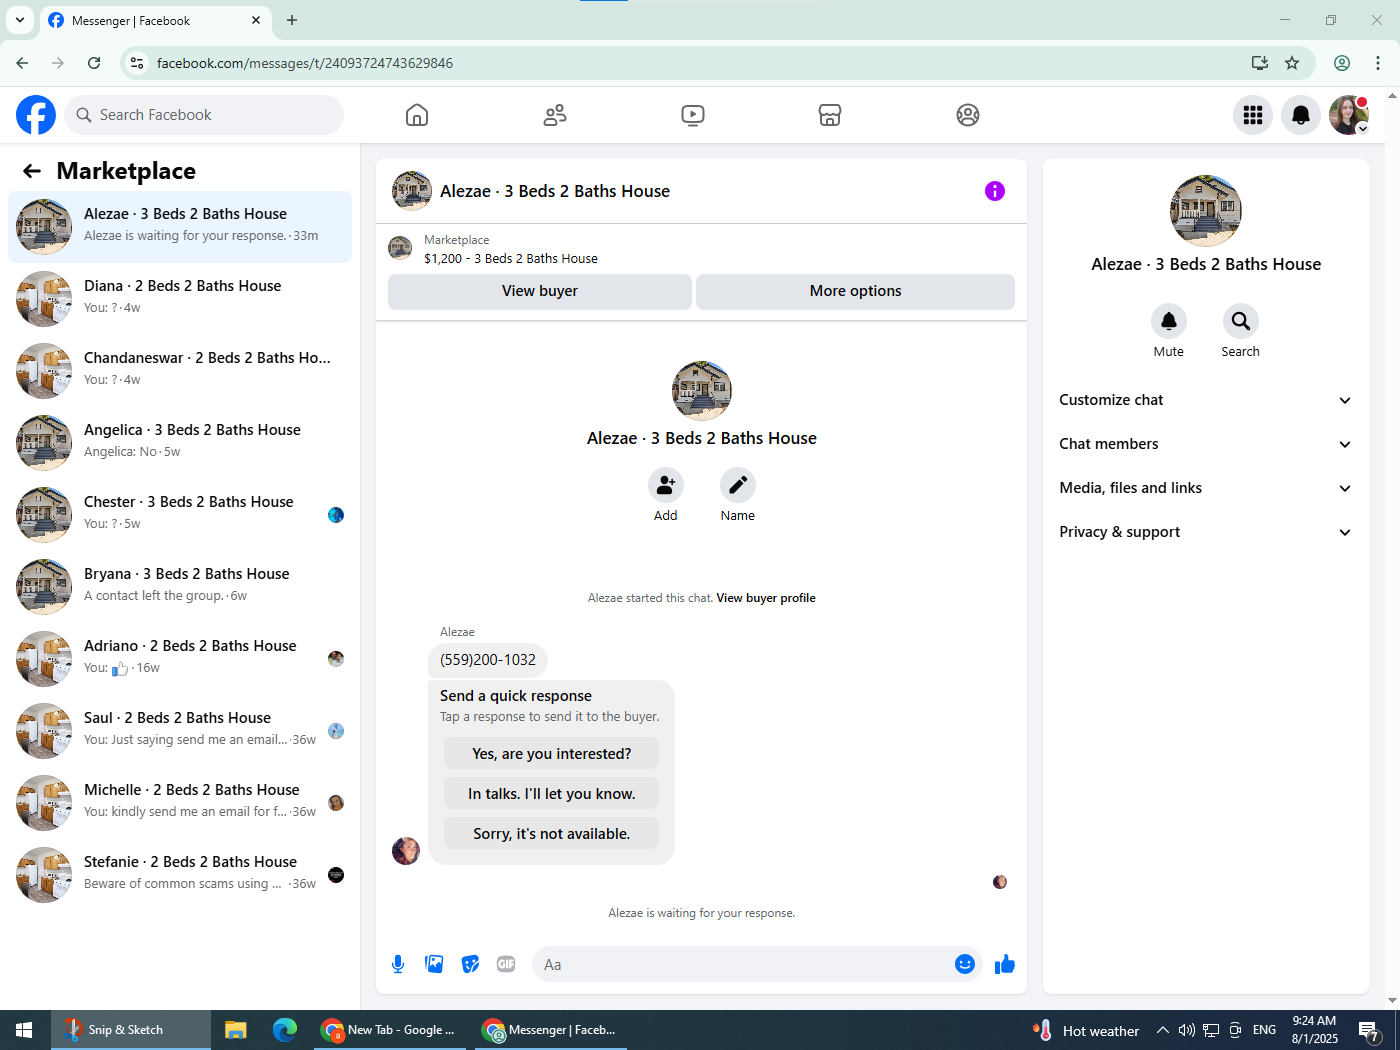Expand Chat members section
Image resolution: width=1400 pixels, height=1050 pixels.
point(1205,444)
